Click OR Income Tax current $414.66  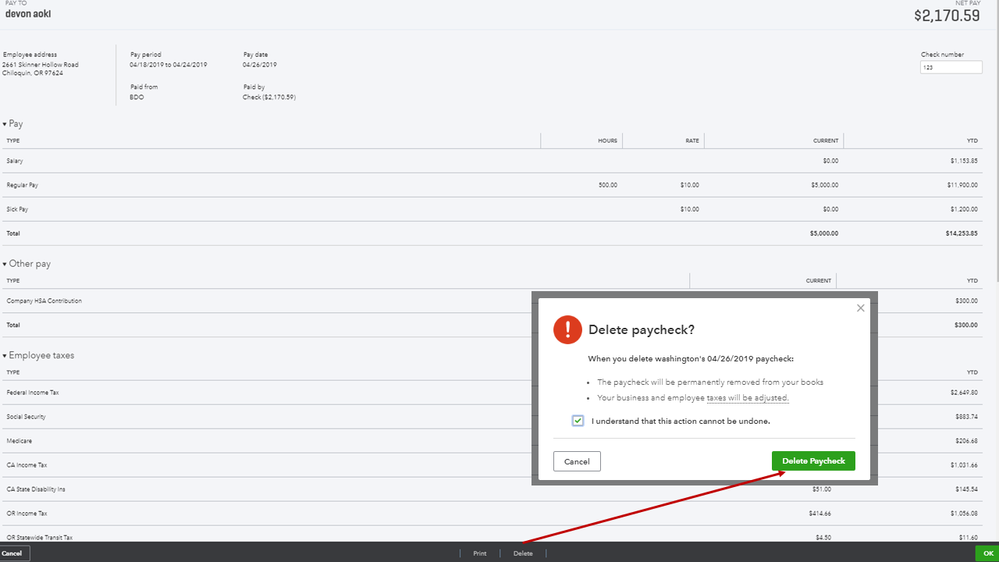pyautogui.click(x=820, y=514)
